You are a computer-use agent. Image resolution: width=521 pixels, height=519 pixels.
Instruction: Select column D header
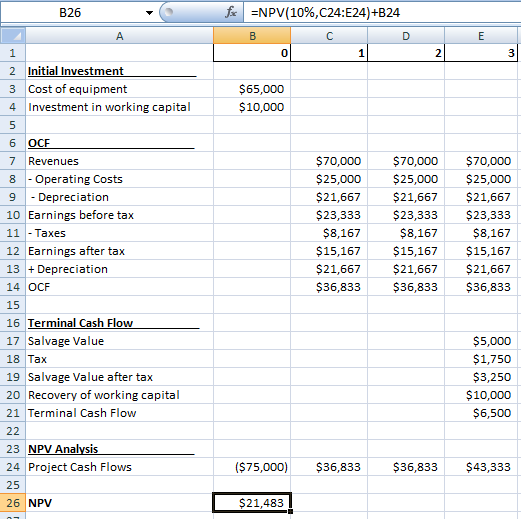406,36
